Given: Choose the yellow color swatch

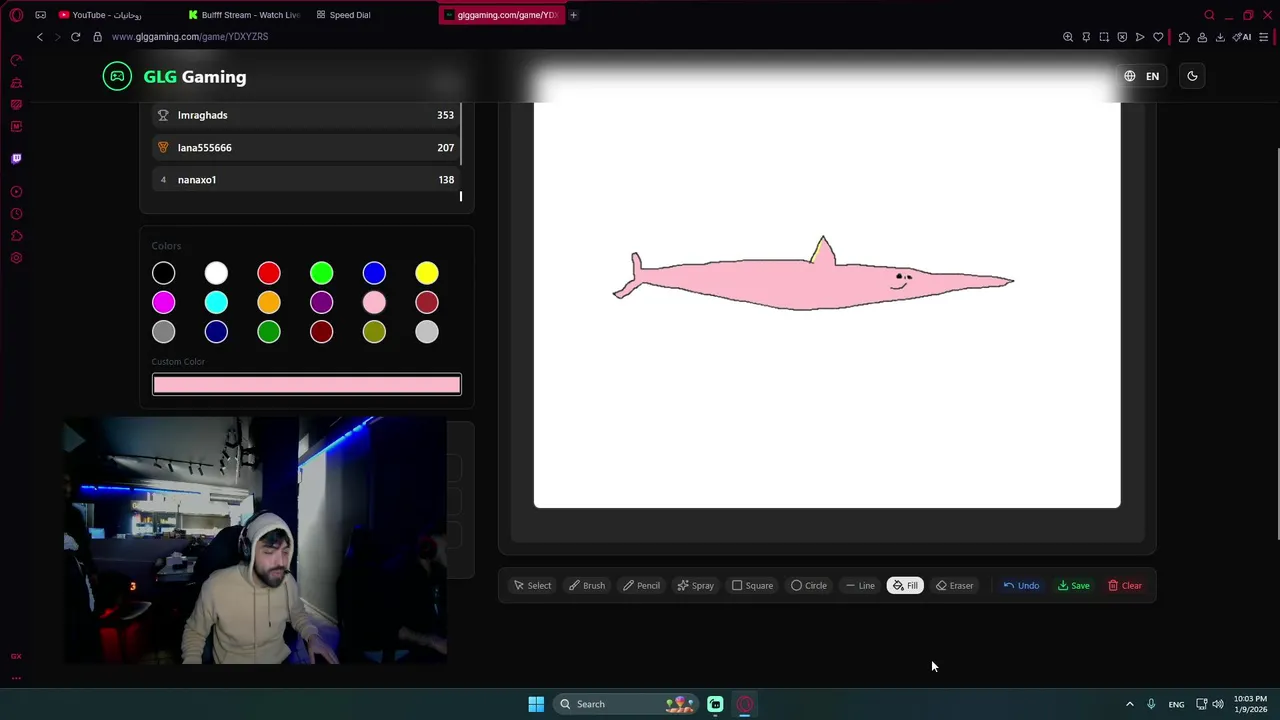Looking at the screenshot, I should [427, 273].
